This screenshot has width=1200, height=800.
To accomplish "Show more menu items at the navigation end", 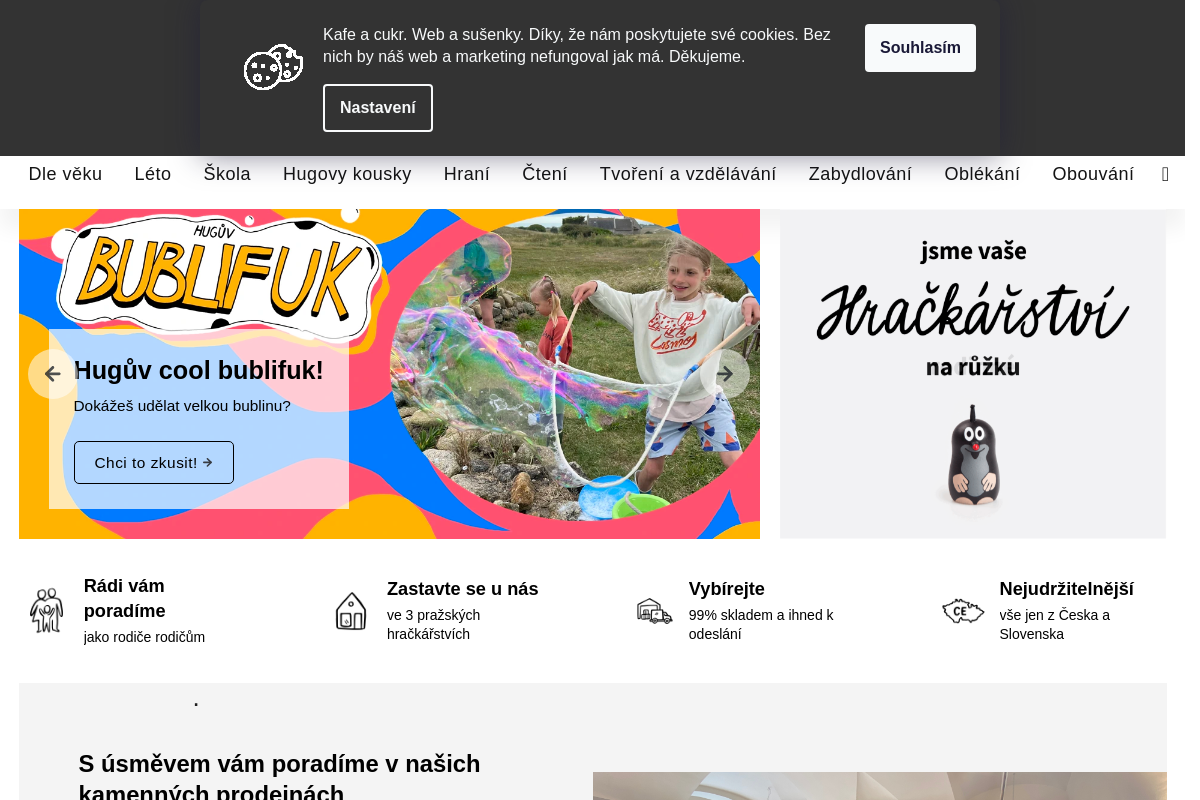I will [1165, 174].
